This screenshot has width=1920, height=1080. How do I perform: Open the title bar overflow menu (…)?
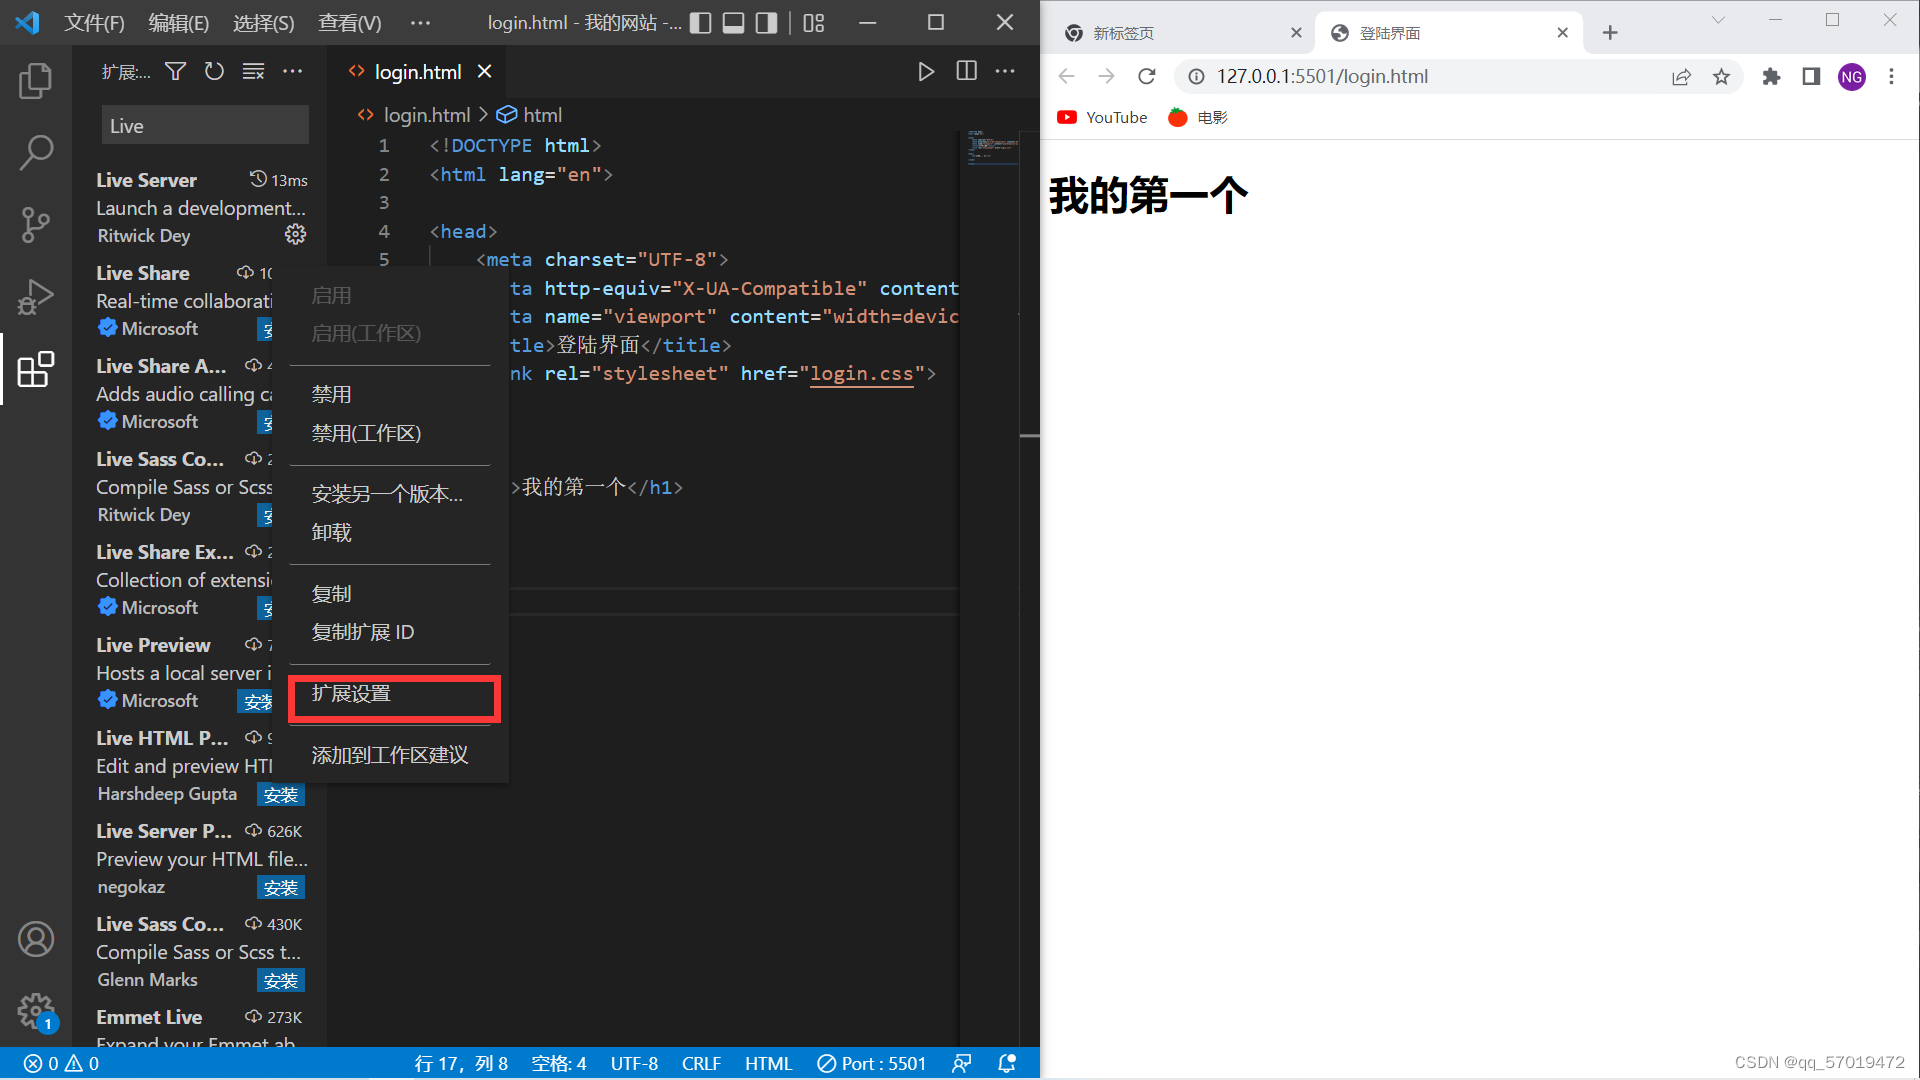pyautogui.click(x=420, y=23)
